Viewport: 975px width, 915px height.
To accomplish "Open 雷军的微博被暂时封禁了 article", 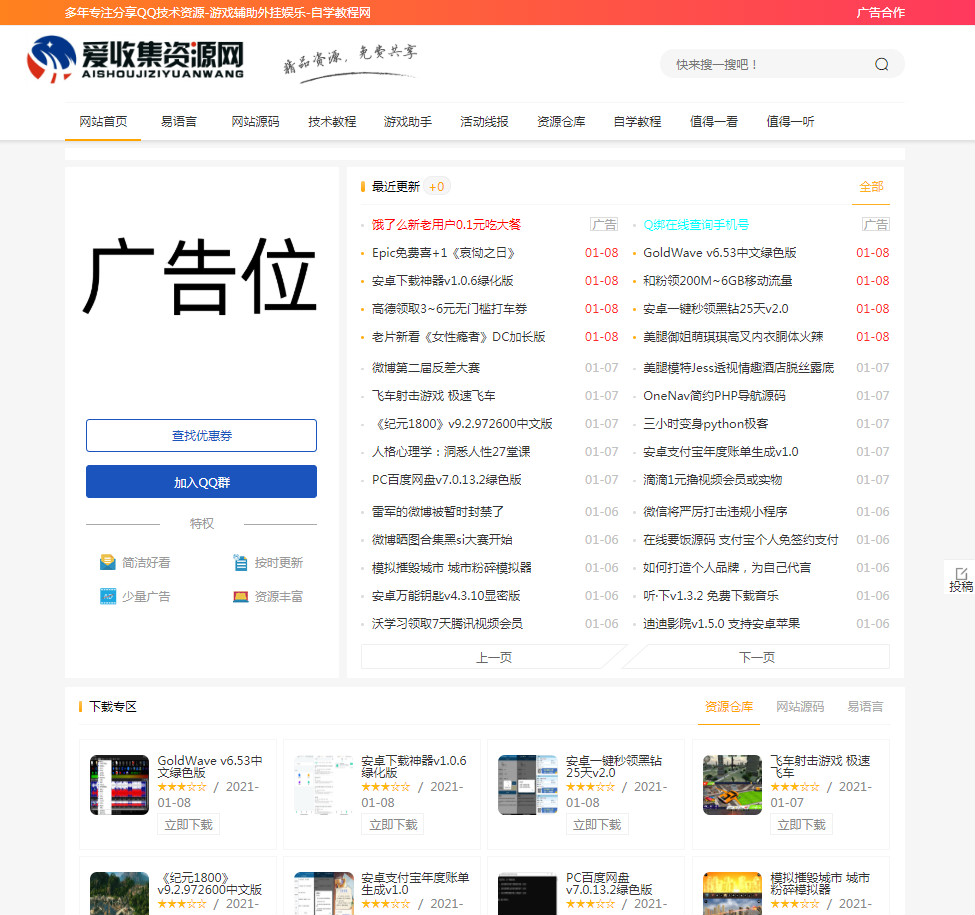I will click(x=438, y=512).
